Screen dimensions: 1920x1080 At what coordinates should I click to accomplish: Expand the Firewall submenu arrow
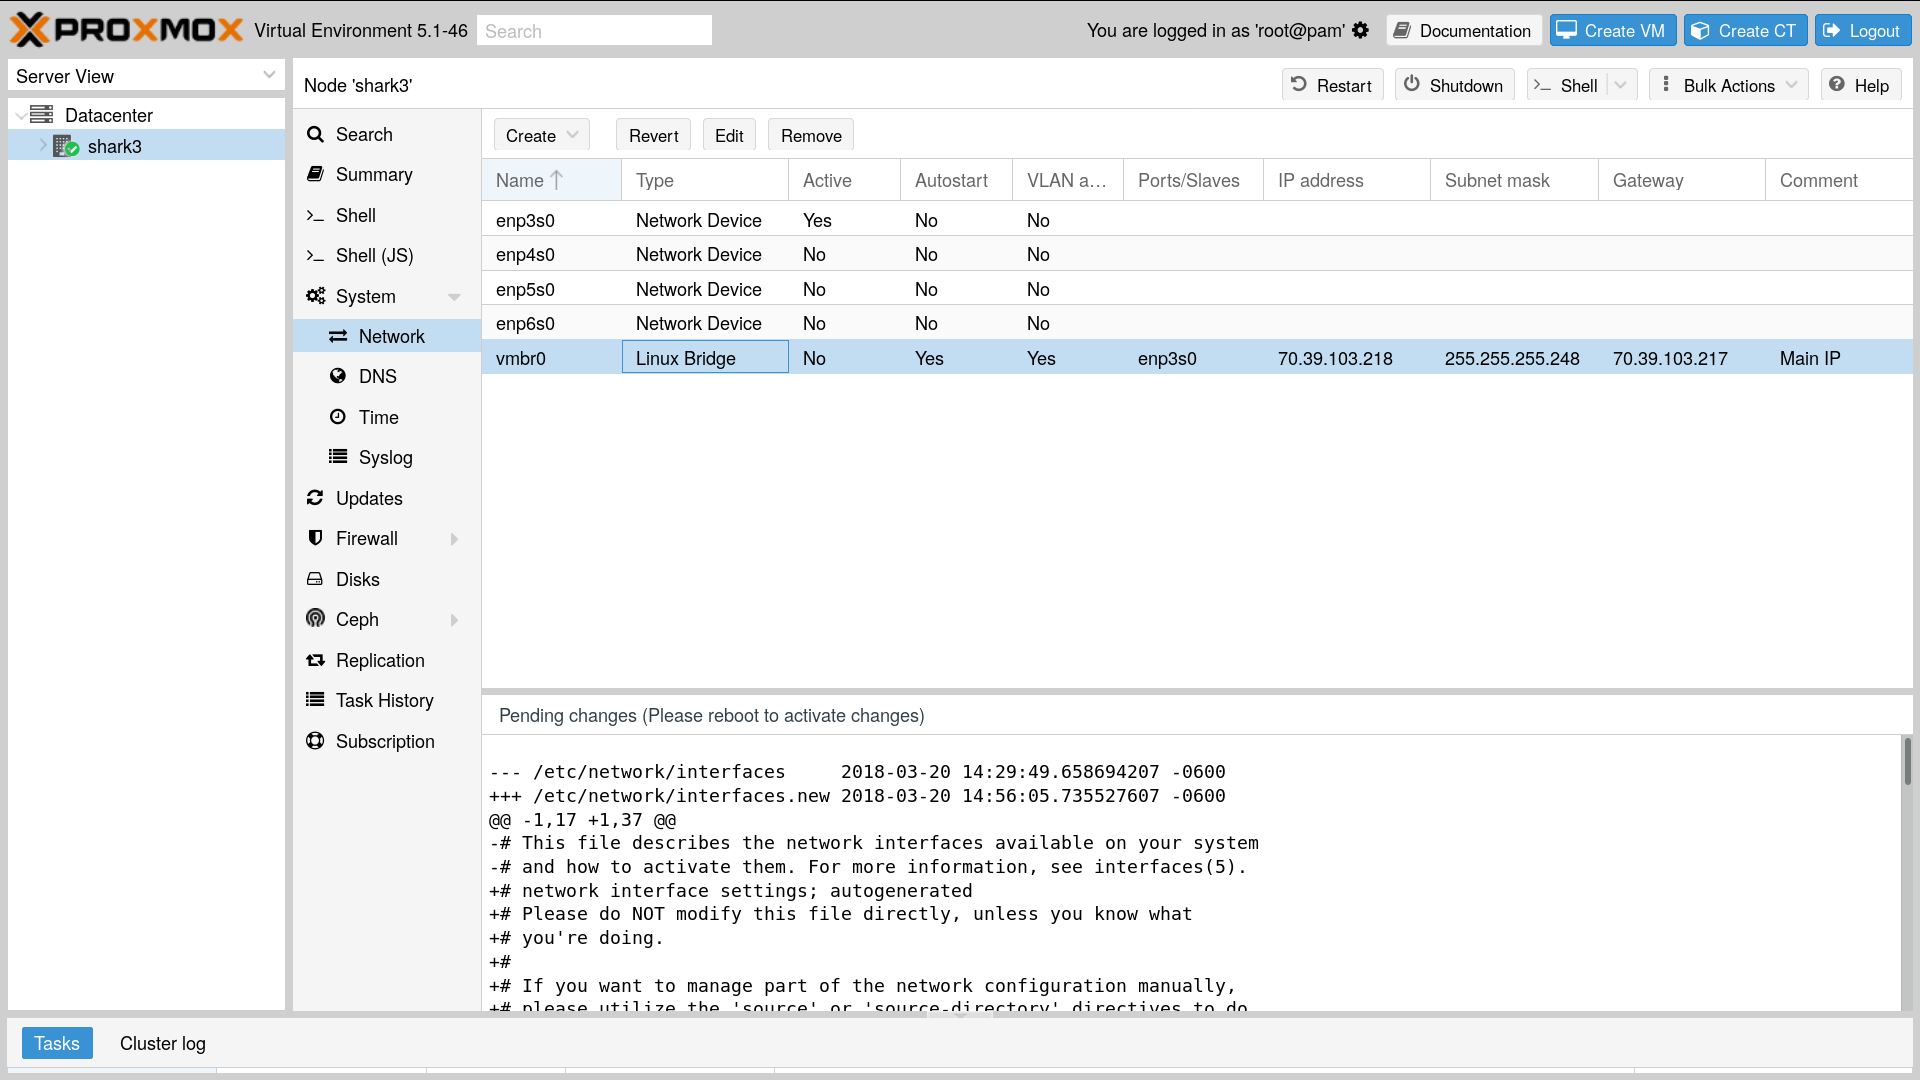[454, 539]
